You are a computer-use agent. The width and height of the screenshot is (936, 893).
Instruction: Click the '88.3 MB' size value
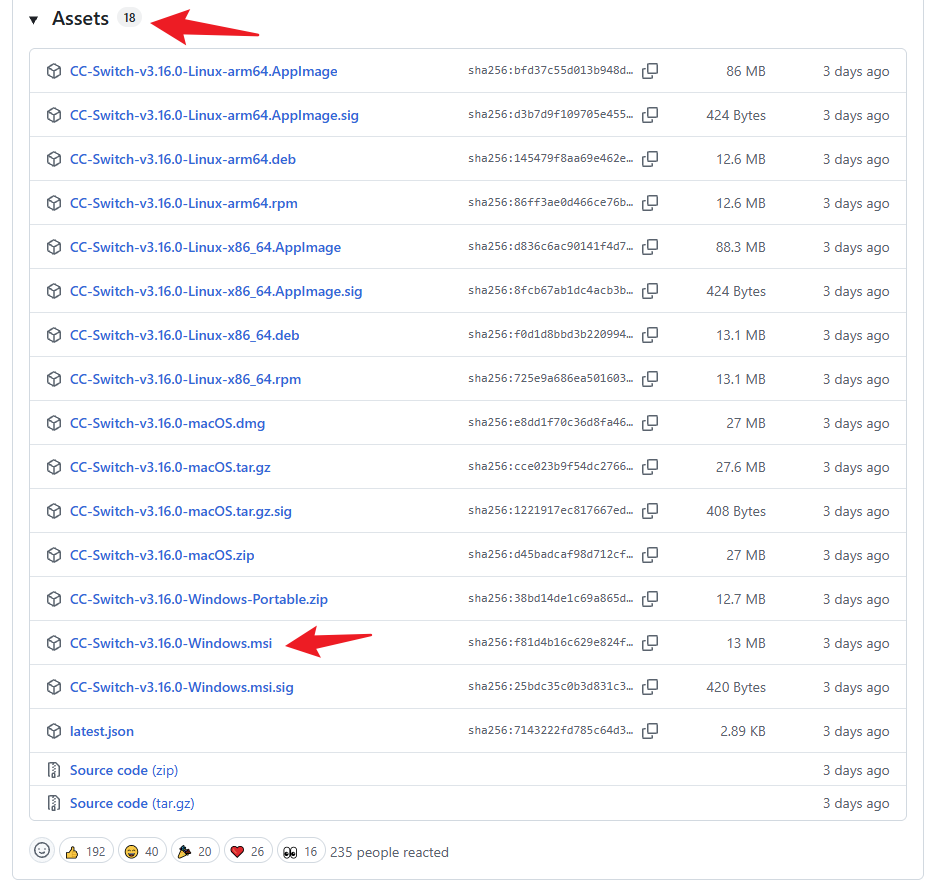(x=741, y=247)
